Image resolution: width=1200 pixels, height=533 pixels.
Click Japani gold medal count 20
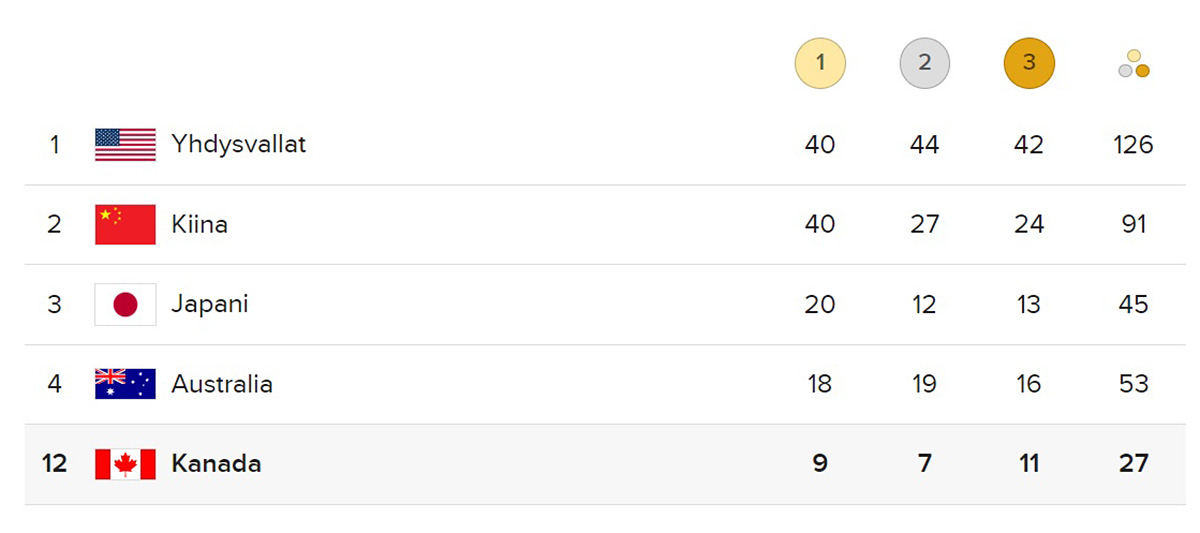click(820, 304)
